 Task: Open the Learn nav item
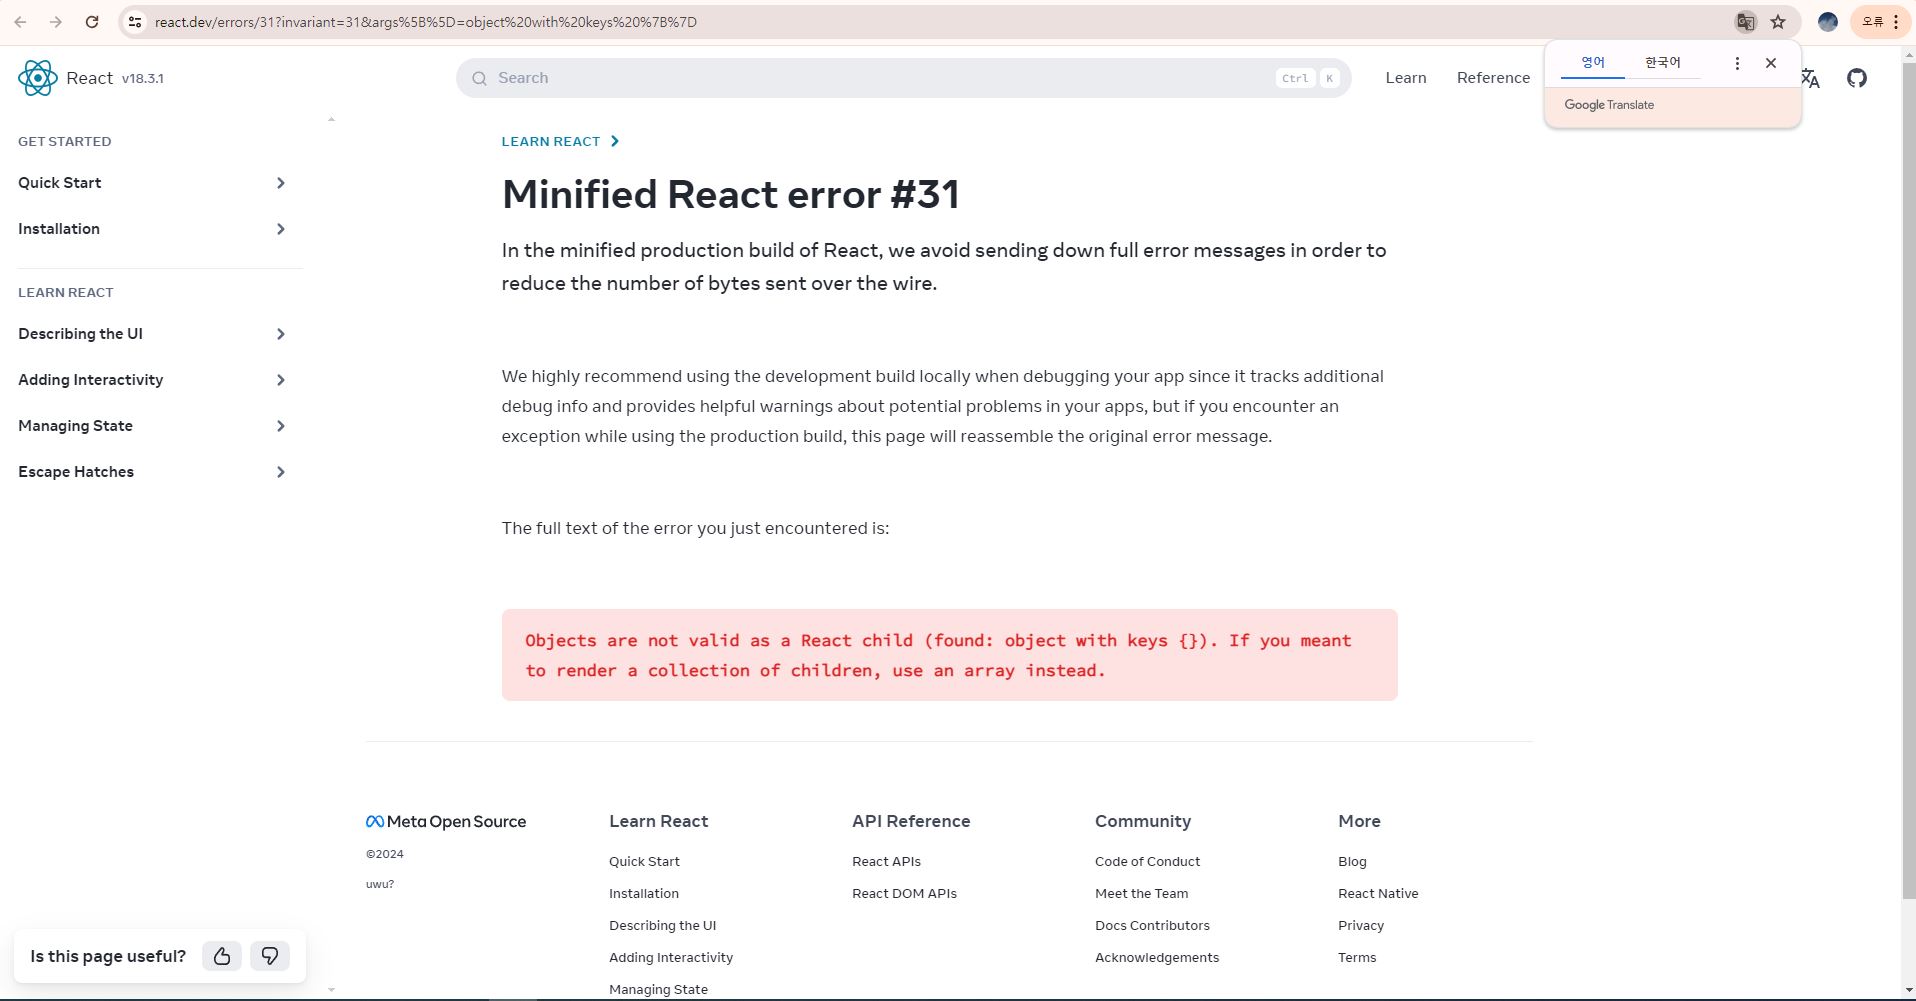[1406, 78]
